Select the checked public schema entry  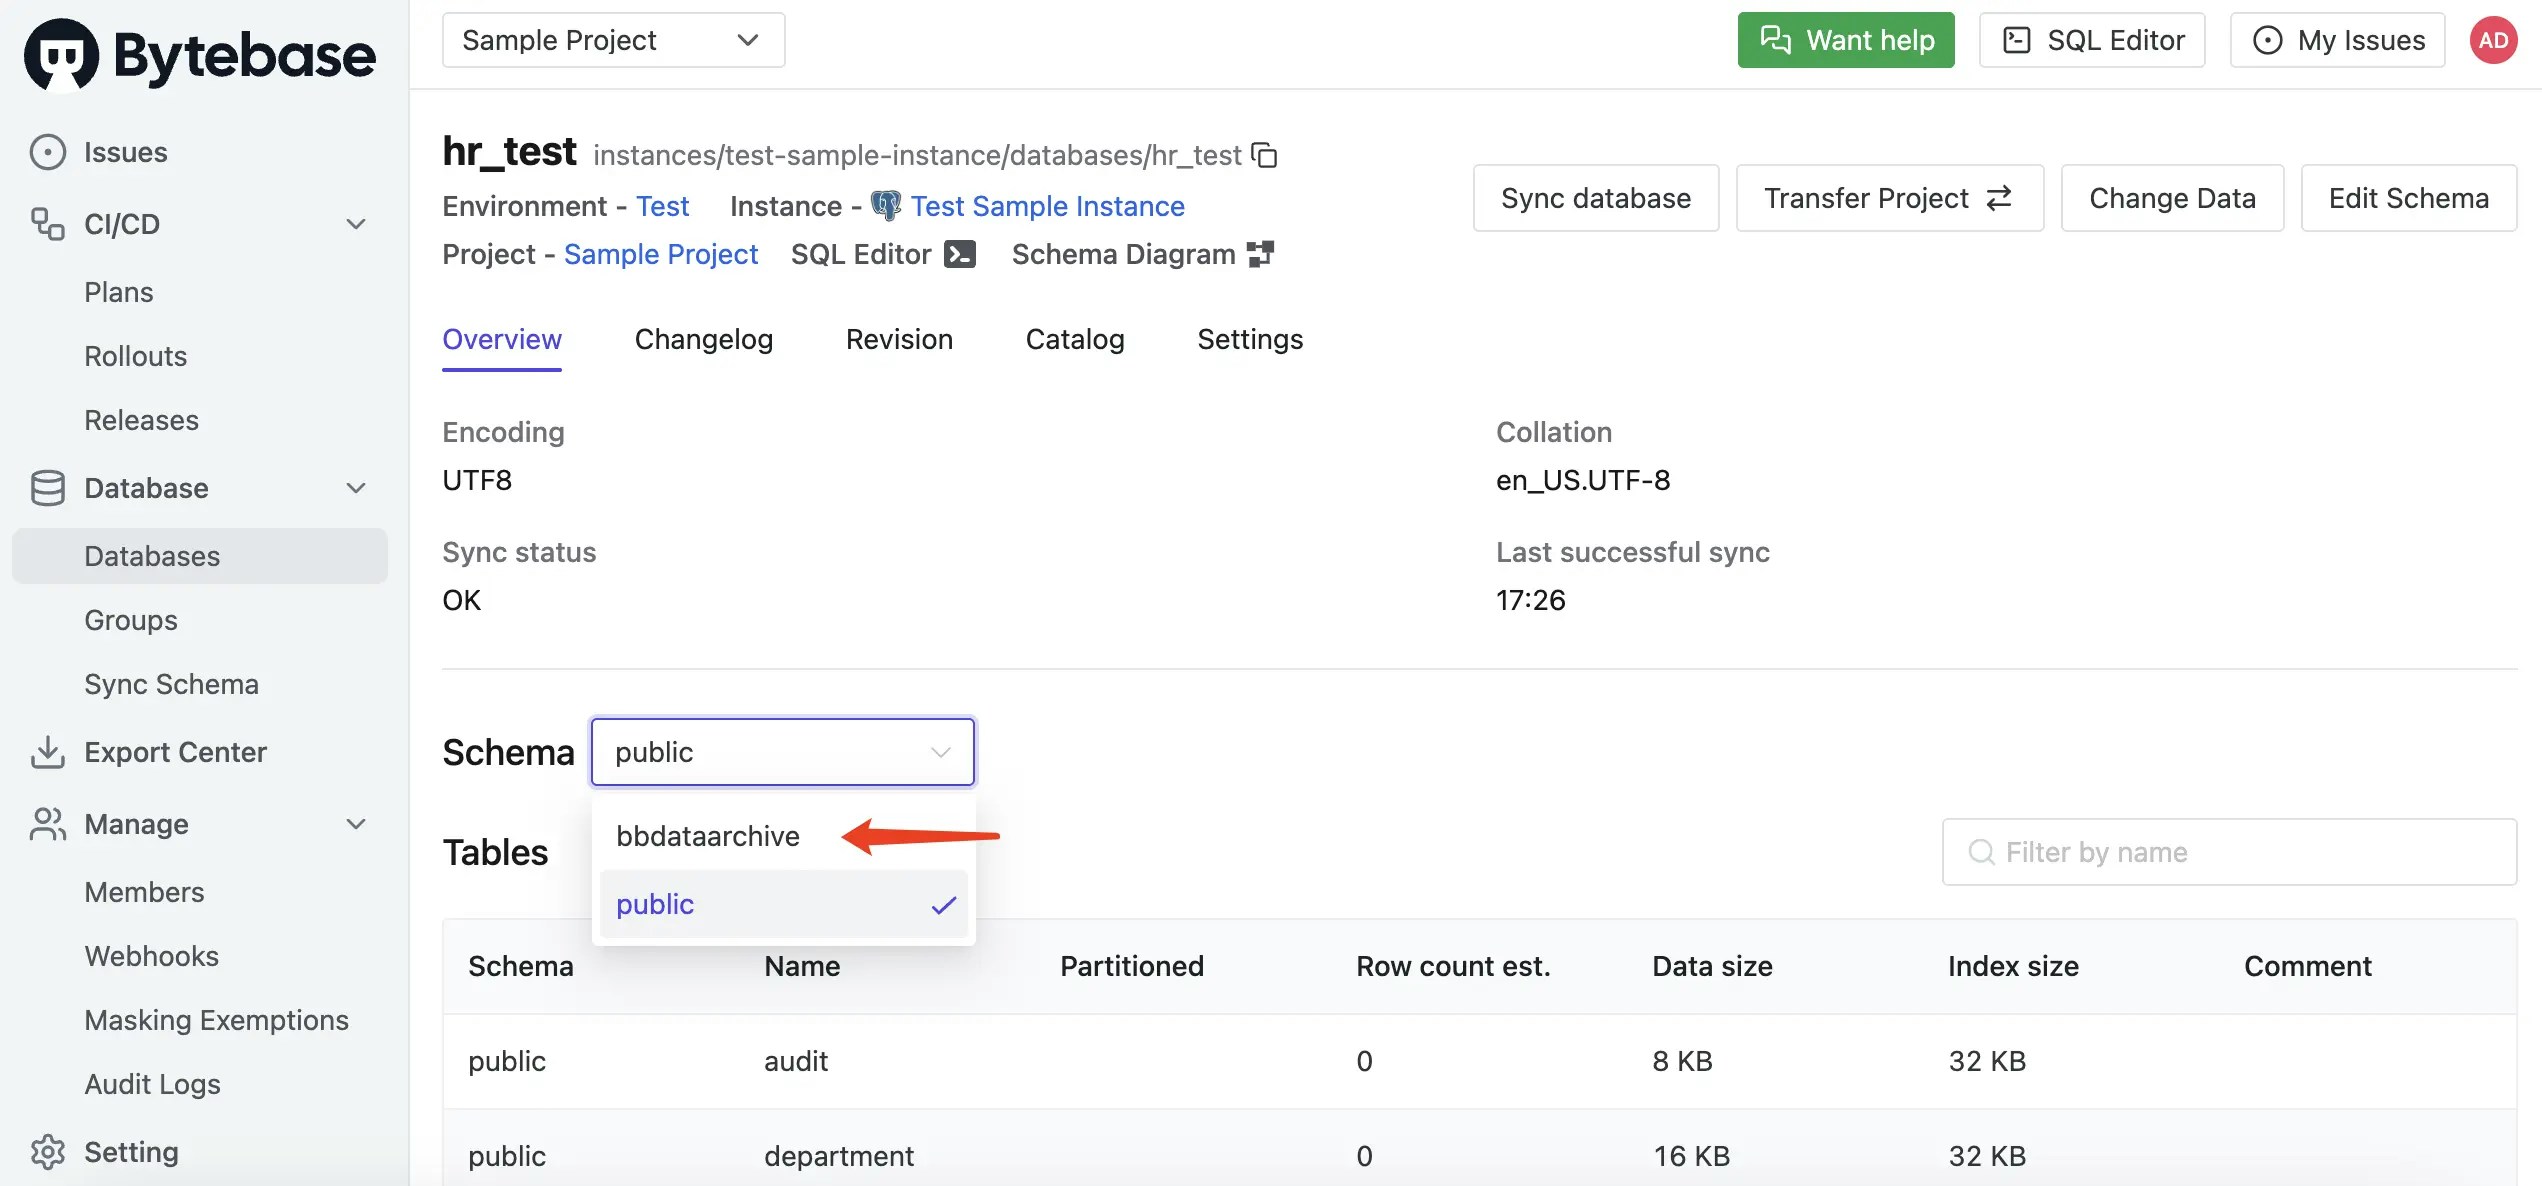pyautogui.click(x=655, y=904)
